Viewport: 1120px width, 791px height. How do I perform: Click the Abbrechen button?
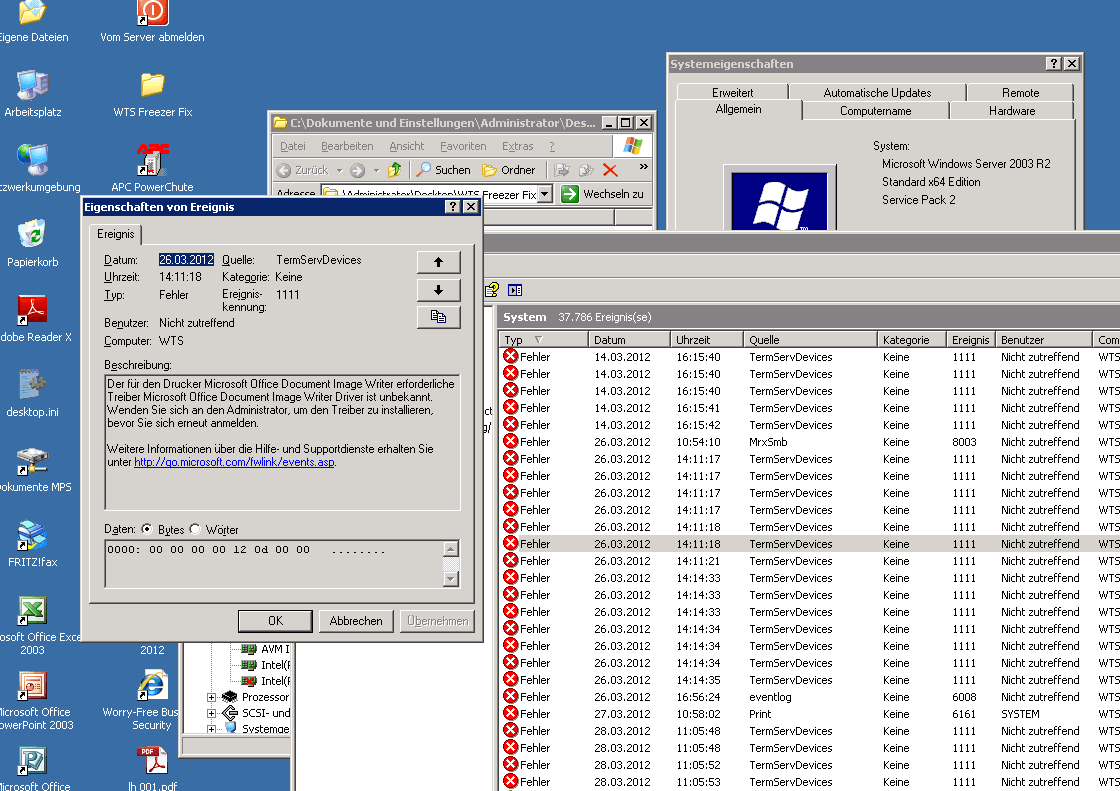tap(356, 621)
